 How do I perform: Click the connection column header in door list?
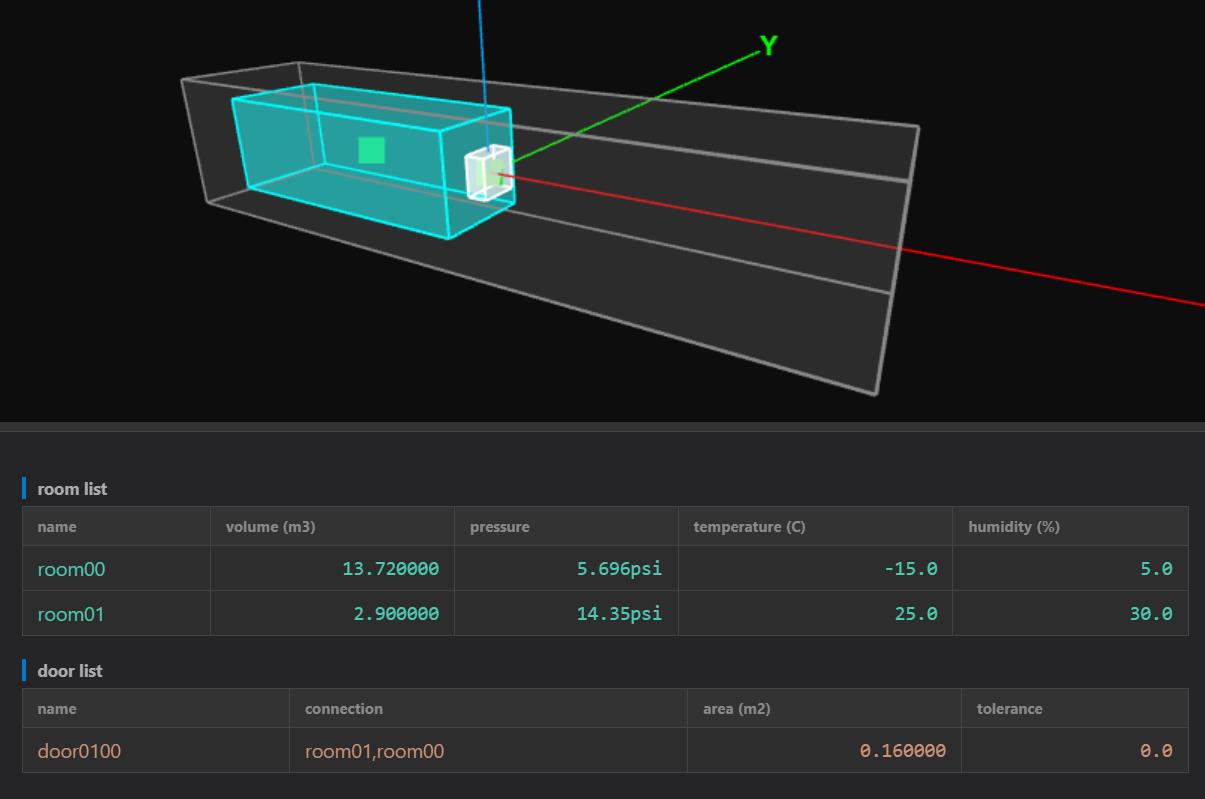pos(343,709)
